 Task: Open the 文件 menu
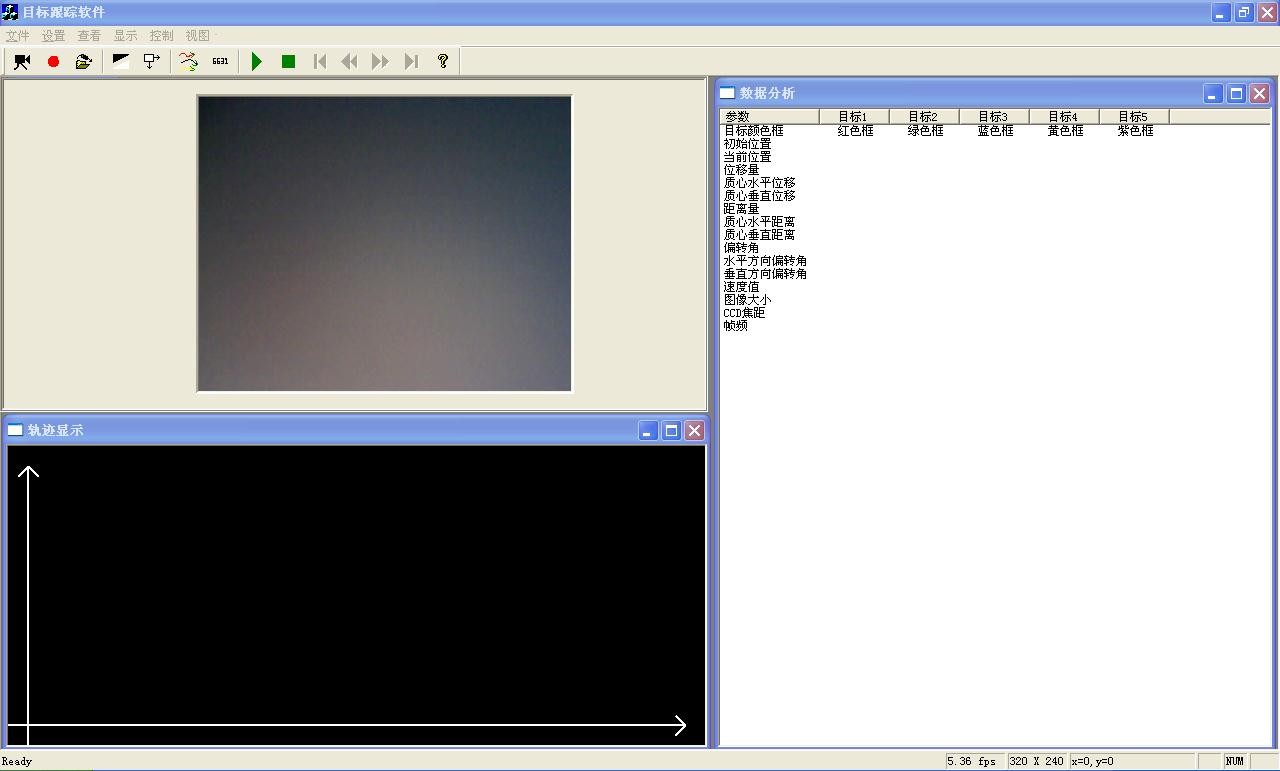[18, 35]
